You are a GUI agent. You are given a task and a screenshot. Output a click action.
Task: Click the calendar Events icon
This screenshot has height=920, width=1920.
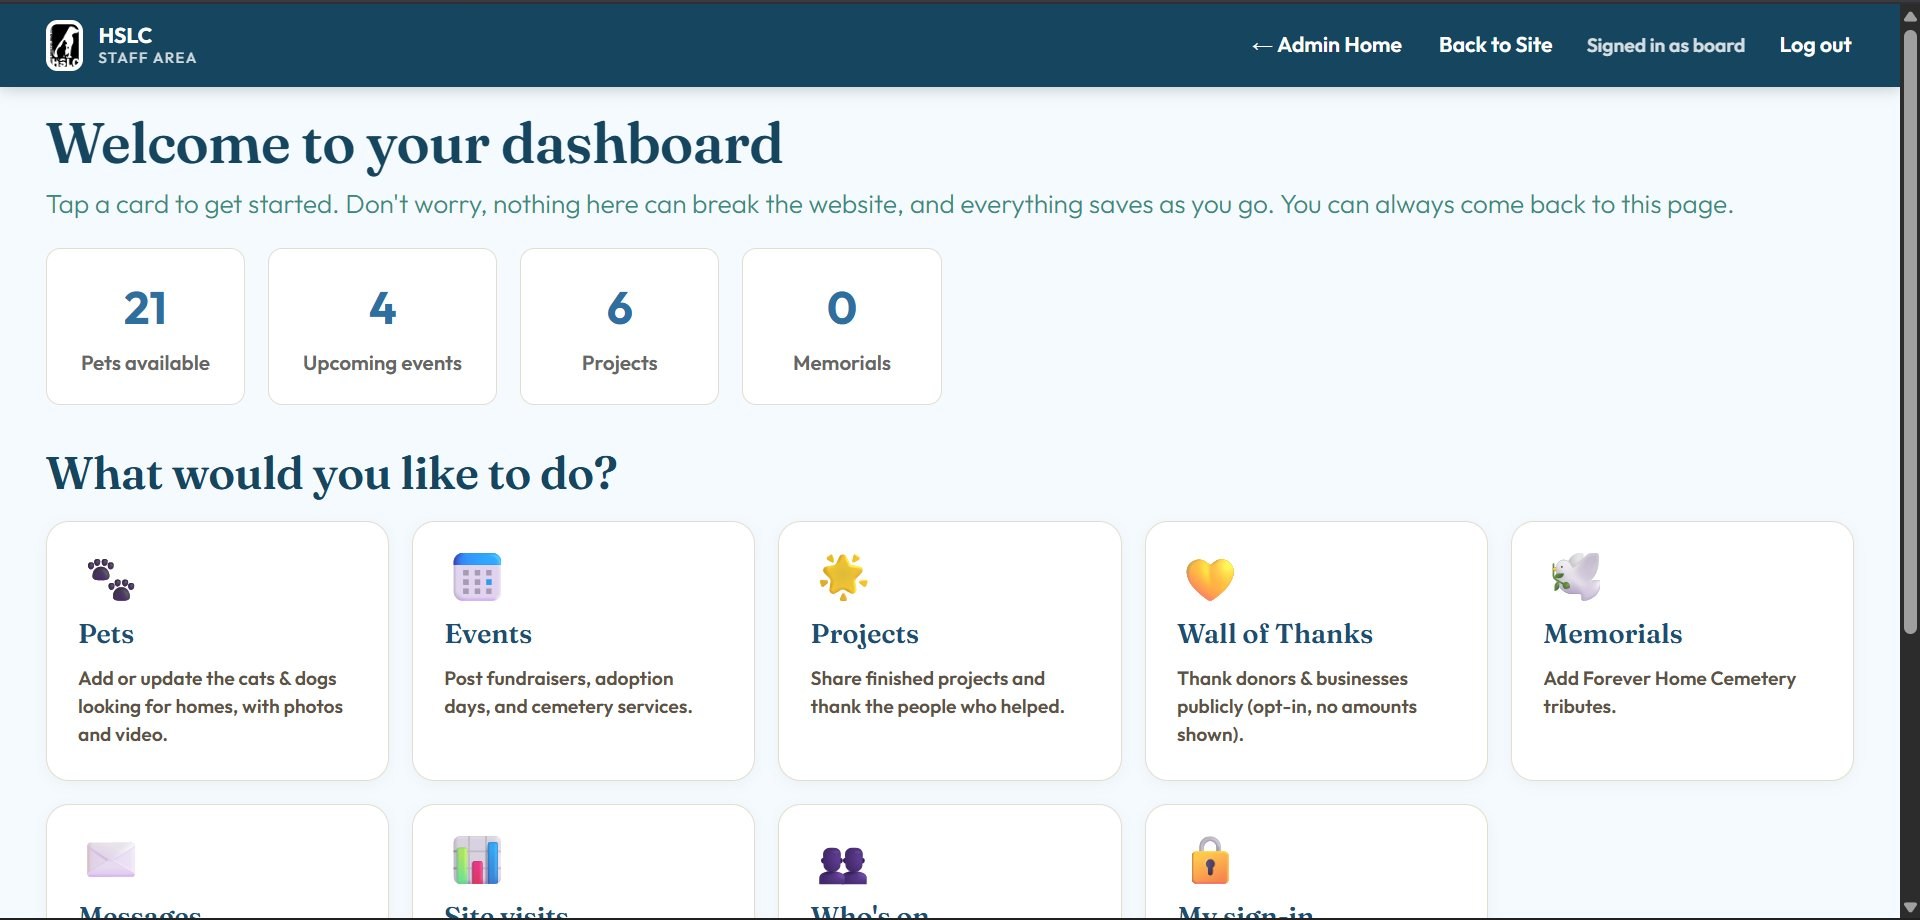[x=477, y=577]
